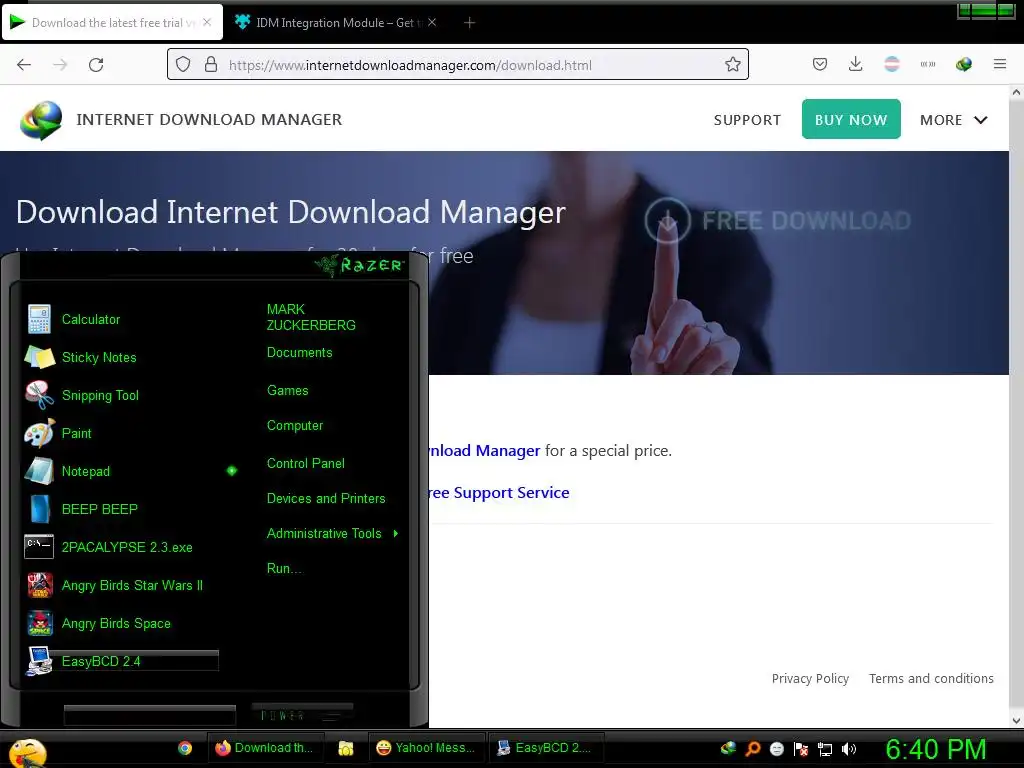Open the SUPPORT page link
The width and height of the screenshot is (1024, 768).
(747, 120)
